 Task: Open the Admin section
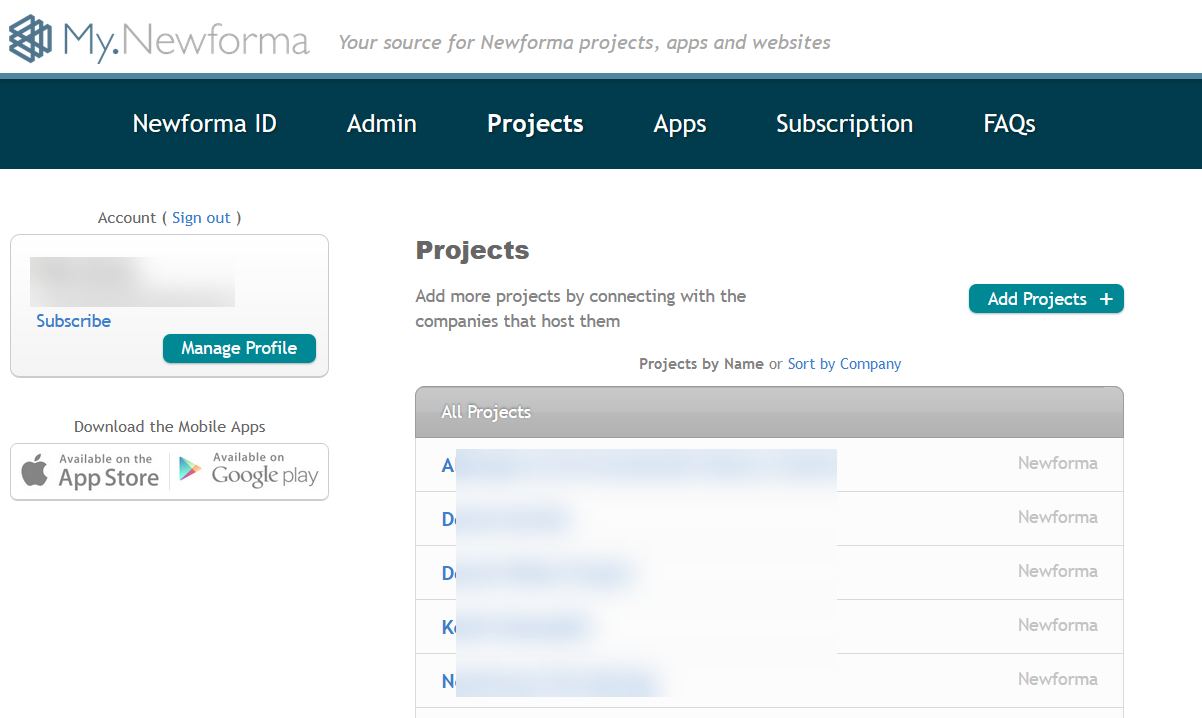[381, 123]
